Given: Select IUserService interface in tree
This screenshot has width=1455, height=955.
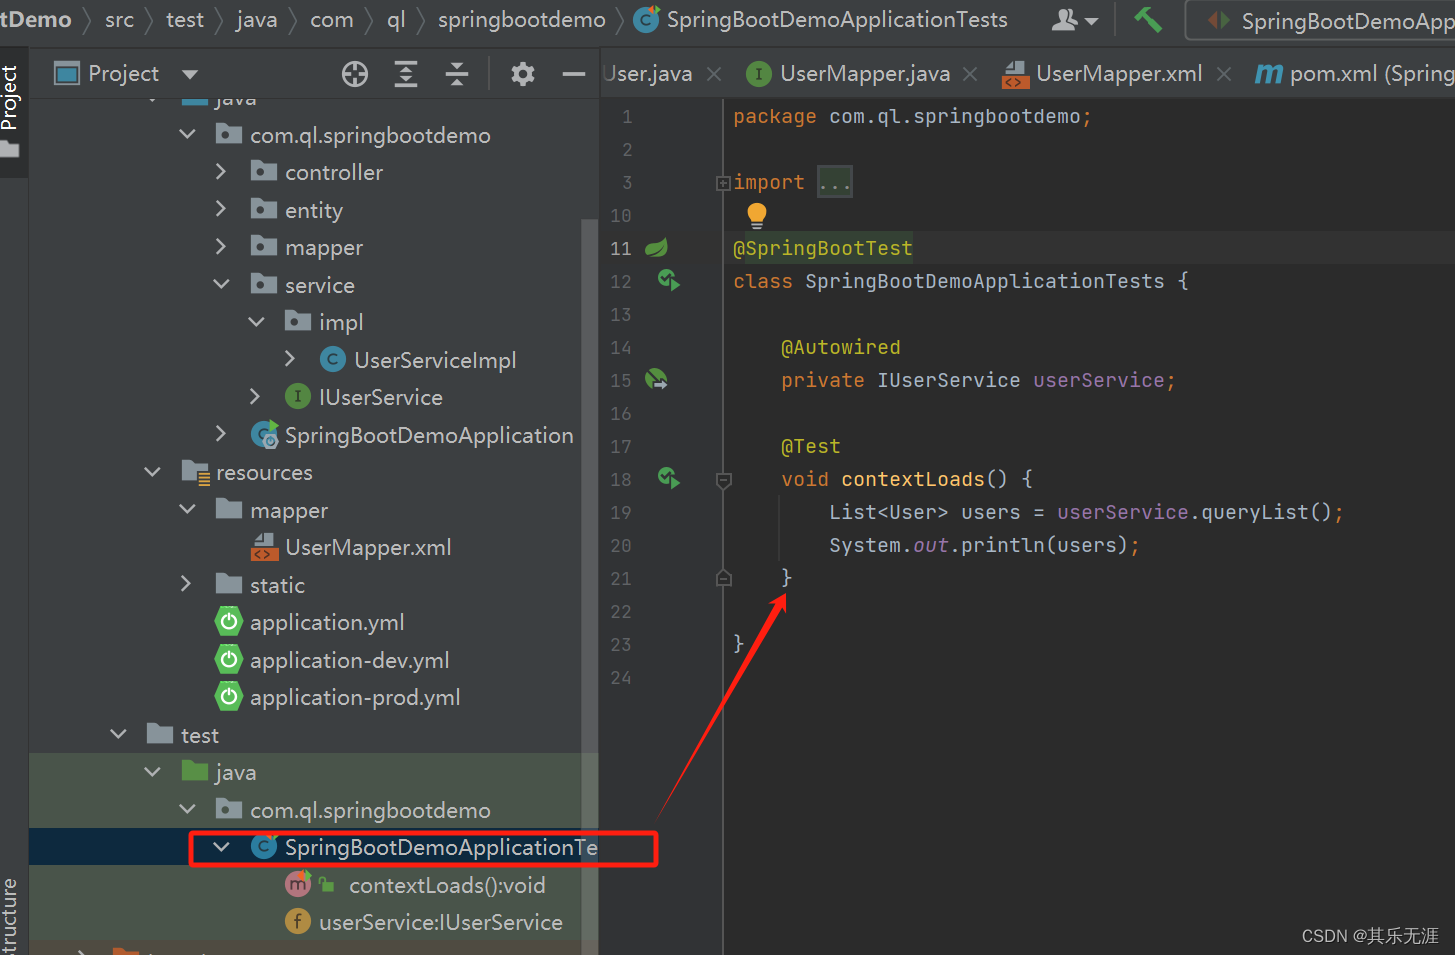Looking at the screenshot, I should click(380, 397).
